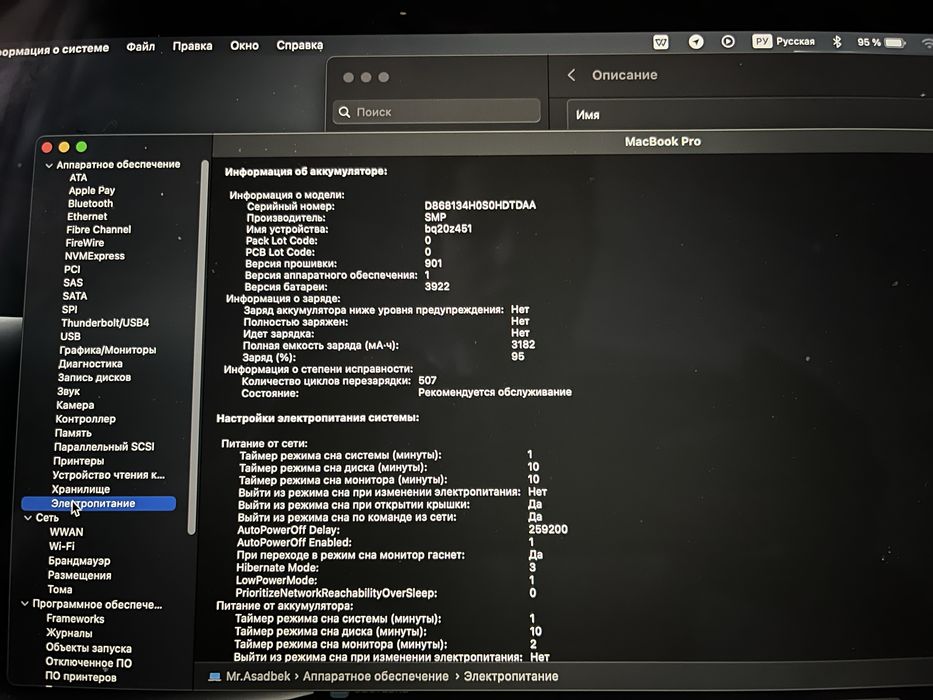Select Устройство чтения к... in the sidebar
The width and height of the screenshot is (933, 700).
point(109,475)
